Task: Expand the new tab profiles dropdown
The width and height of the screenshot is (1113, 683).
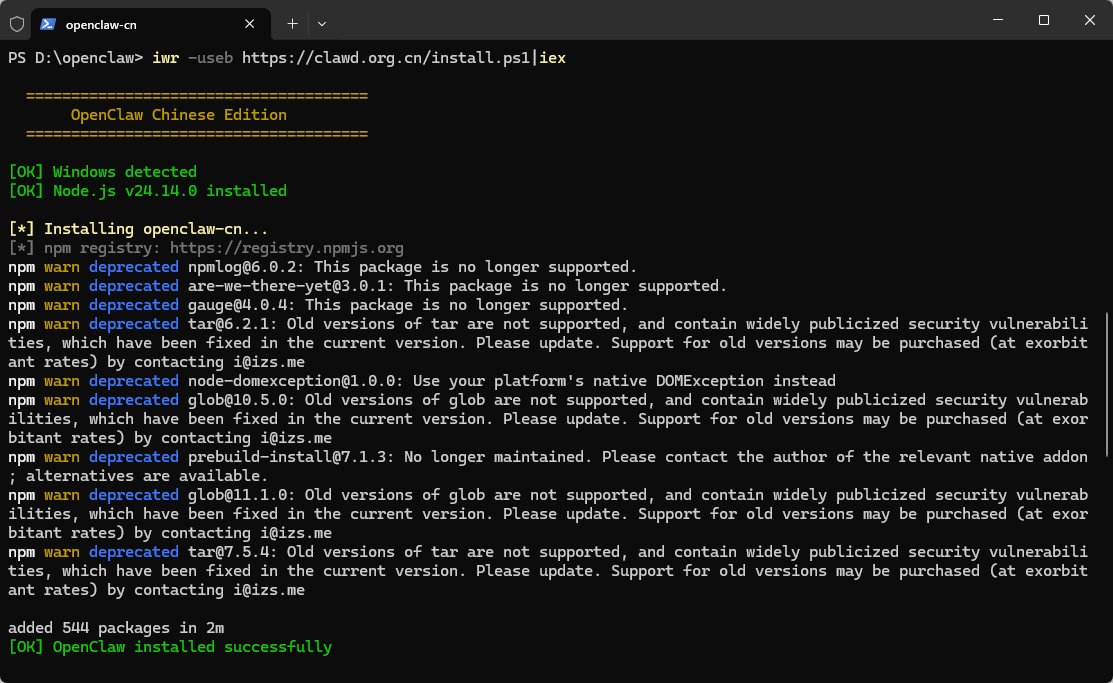Action: tap(322, 23)
